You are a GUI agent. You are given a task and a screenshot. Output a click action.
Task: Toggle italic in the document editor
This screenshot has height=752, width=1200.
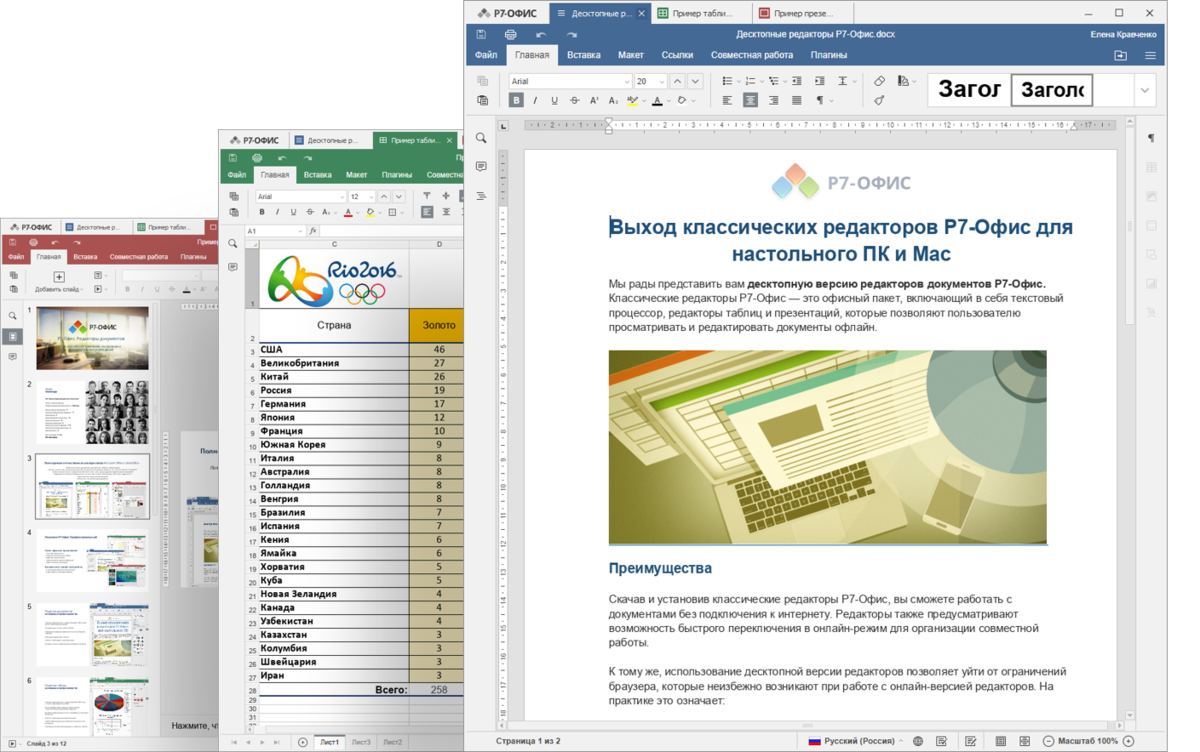tap(535, 100)
